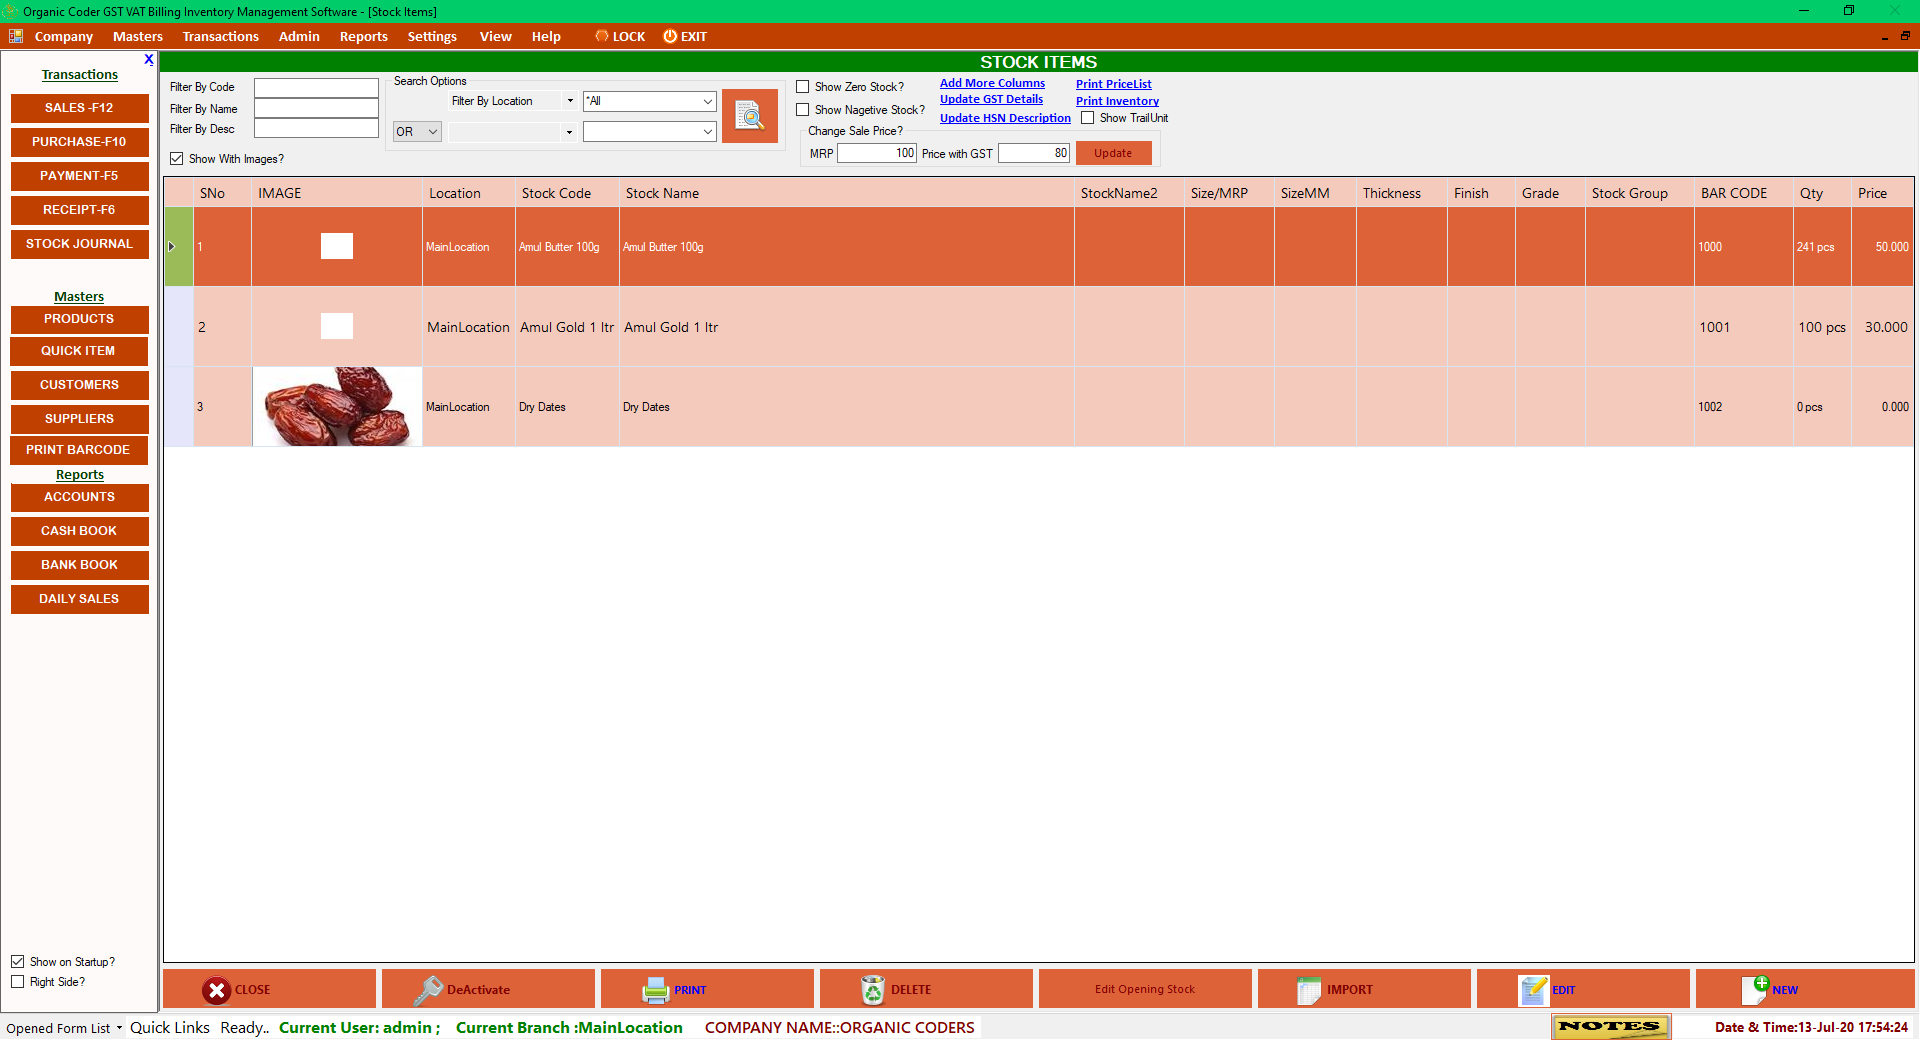This screenshot has height=1040, width=1920.
Task: Open the Filter By Location dropdown
Action: tap(568, 100)
